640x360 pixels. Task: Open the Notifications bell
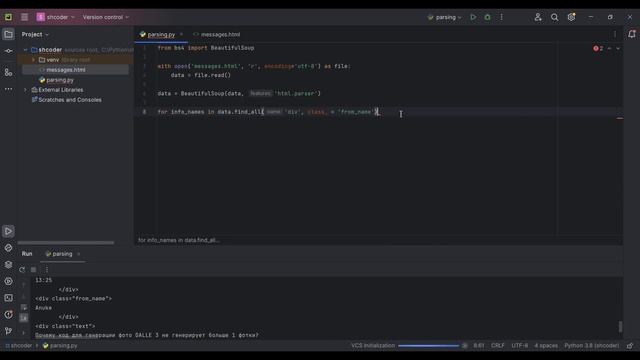[x=631, y=34]
